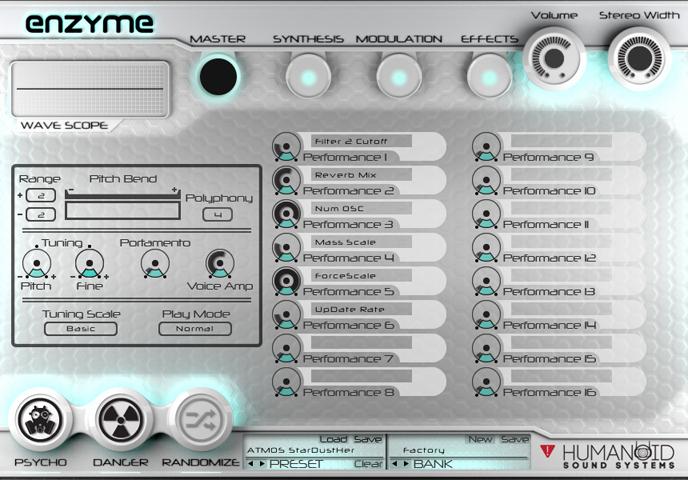Click the Performance 15 knob

[x=486, y=348]
